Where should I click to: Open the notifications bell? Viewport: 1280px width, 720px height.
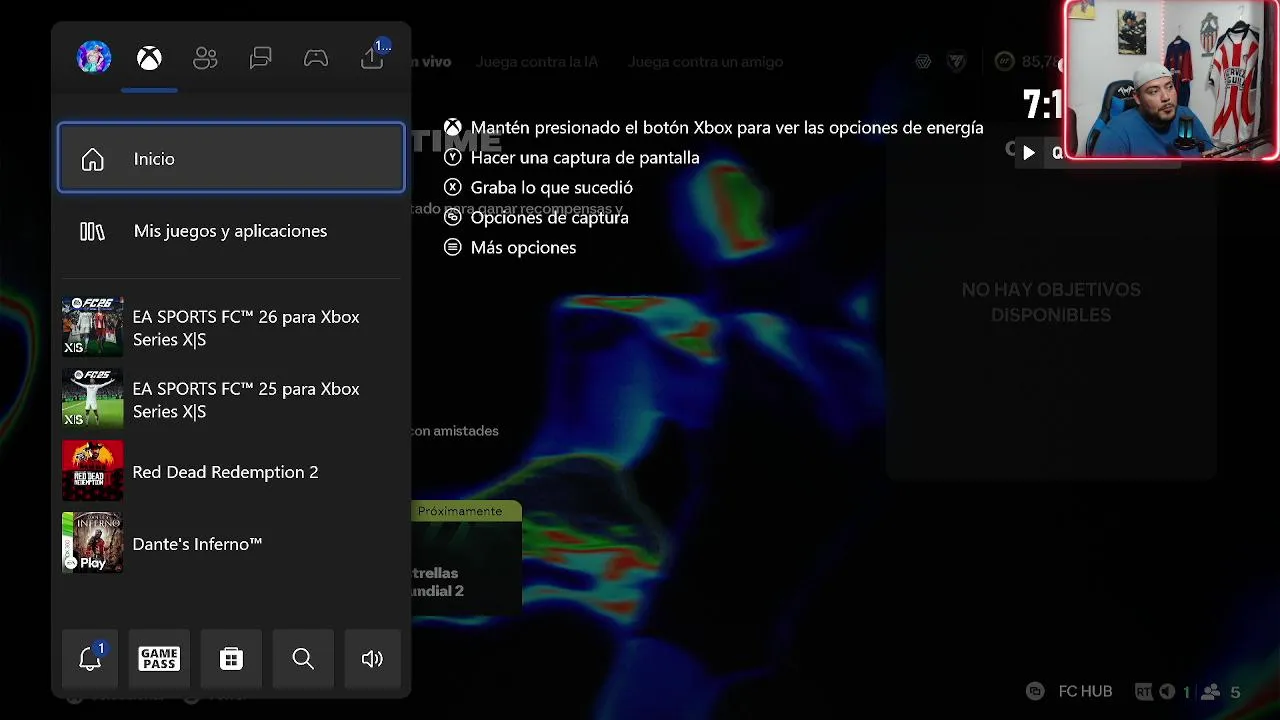(90, 658)
